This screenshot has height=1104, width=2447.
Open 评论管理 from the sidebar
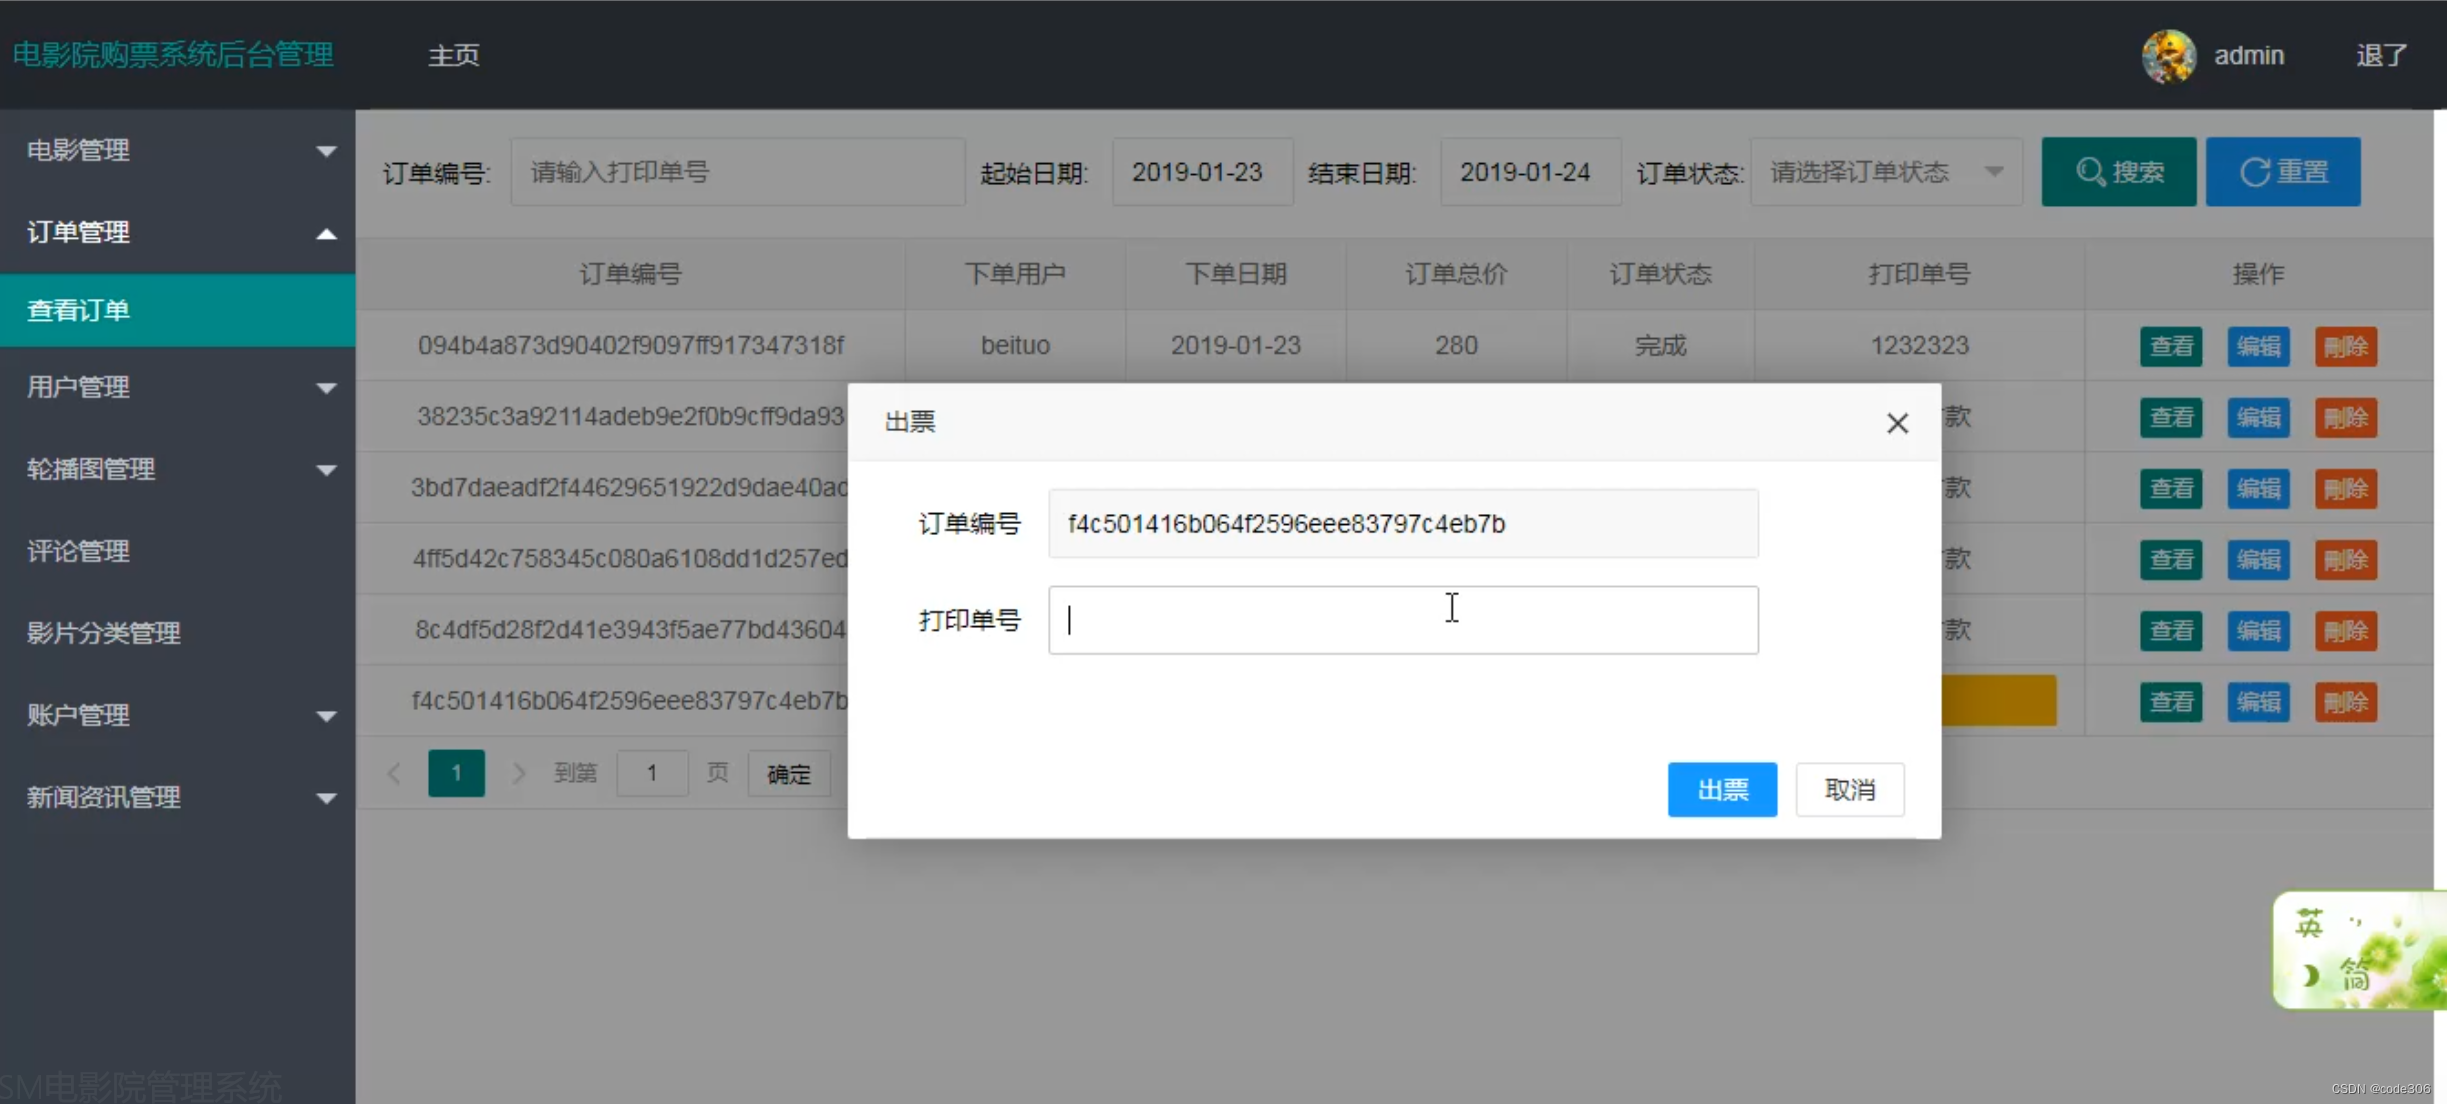78,551
